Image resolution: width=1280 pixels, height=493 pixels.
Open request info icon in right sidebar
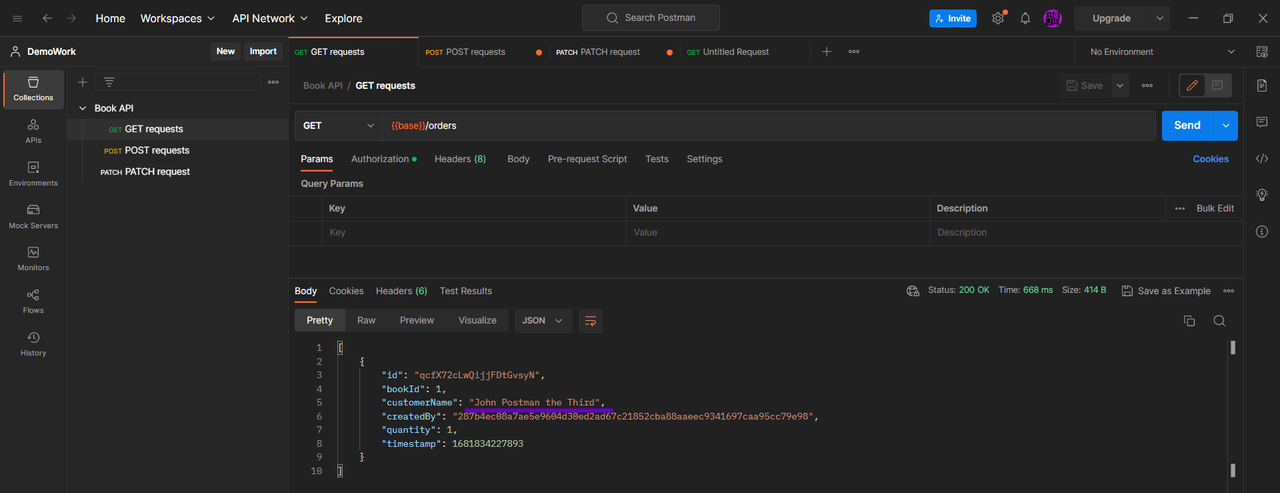pos(1262,232)
